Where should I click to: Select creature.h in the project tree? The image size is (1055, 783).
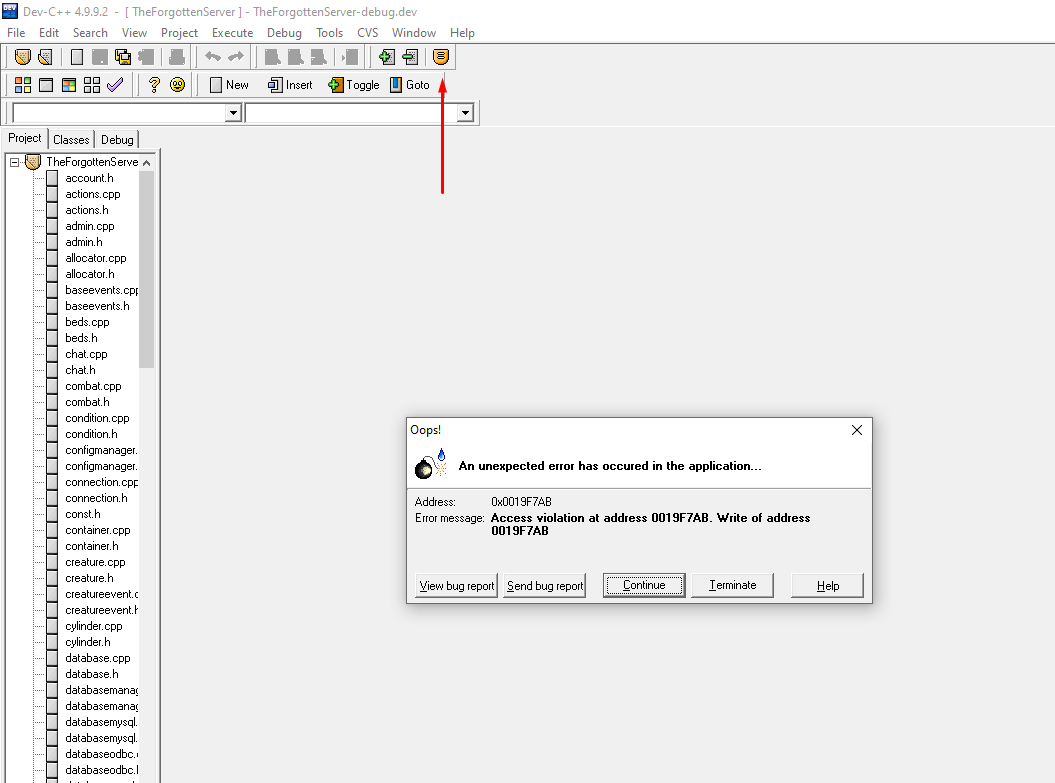coord(89,578)
